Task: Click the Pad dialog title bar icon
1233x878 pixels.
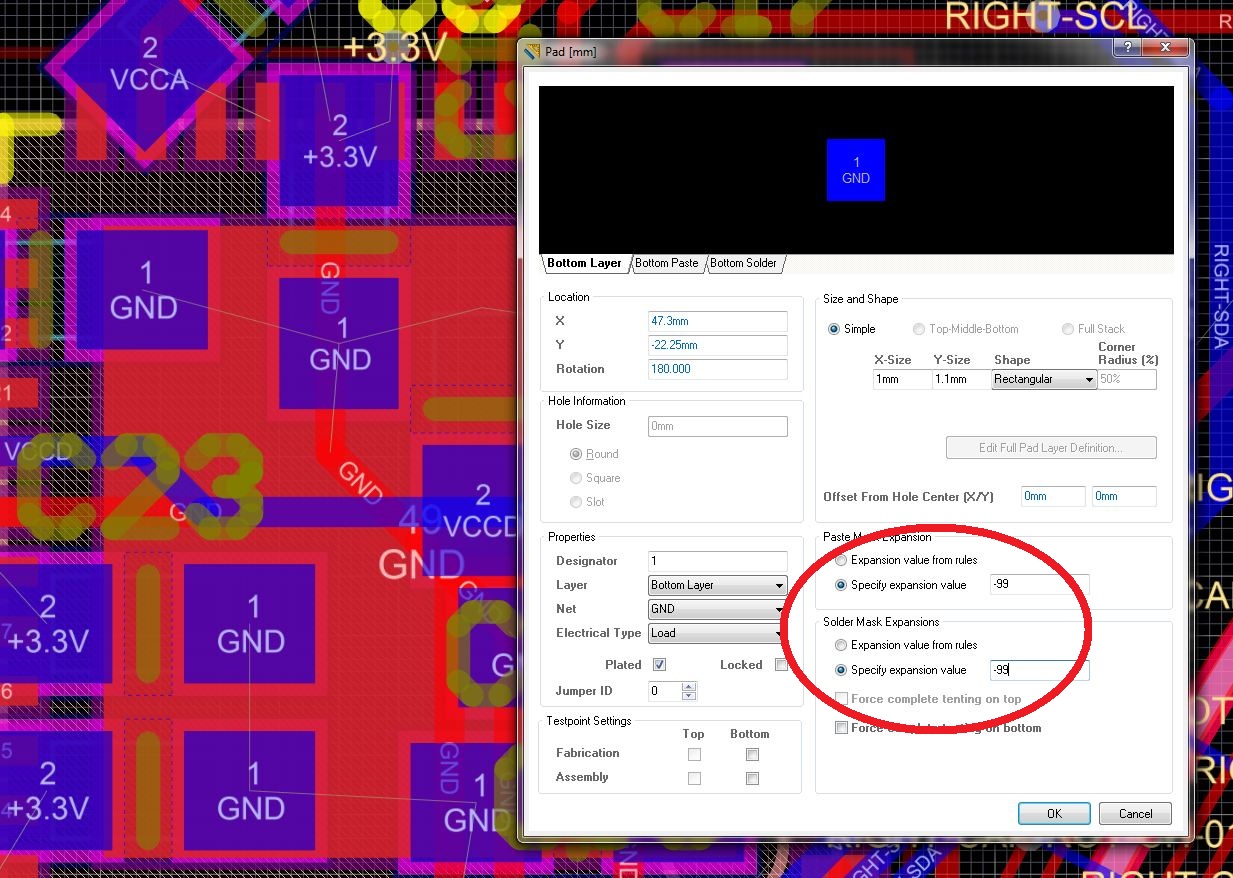Action: coord(532,51)
